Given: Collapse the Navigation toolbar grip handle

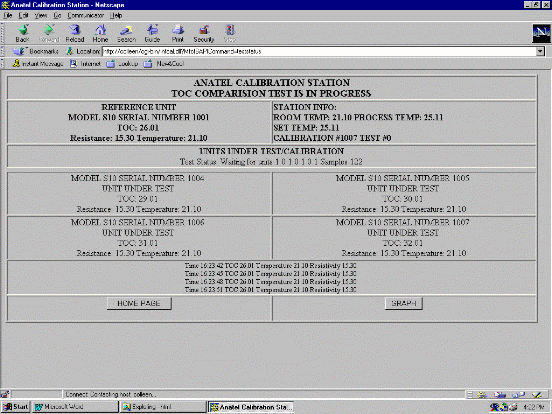Looking at the screenshot, I should (2, 33).
